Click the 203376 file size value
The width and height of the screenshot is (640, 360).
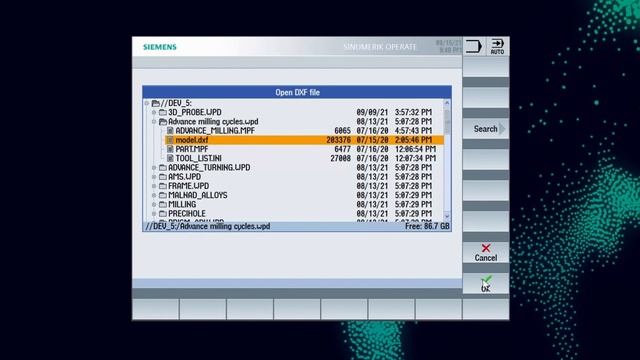coord(338,140)
